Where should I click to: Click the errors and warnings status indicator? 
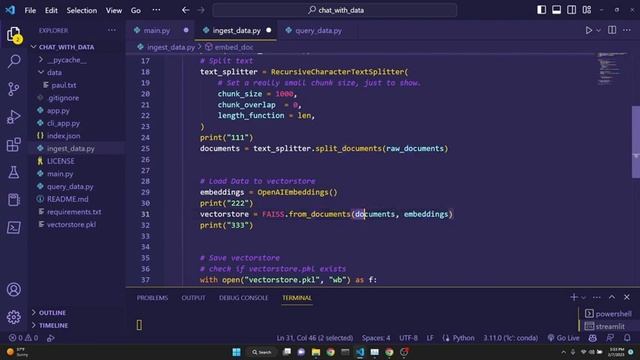pyautogui.click(x=24, y=338)
